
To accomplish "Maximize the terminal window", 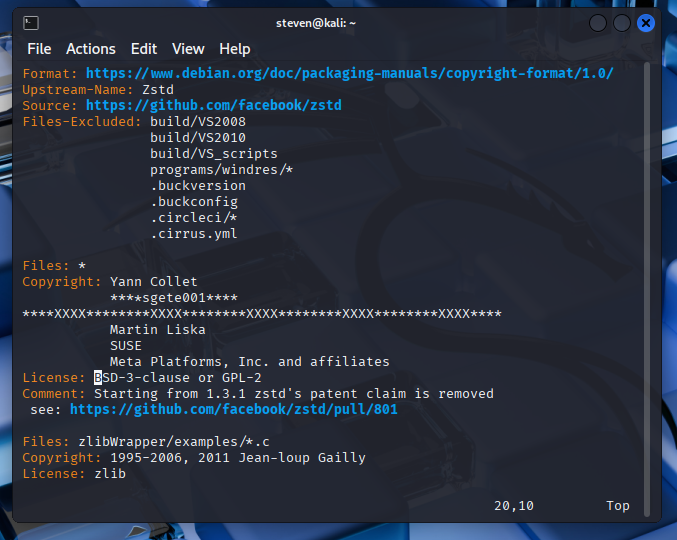I will [x=622, y=23].
